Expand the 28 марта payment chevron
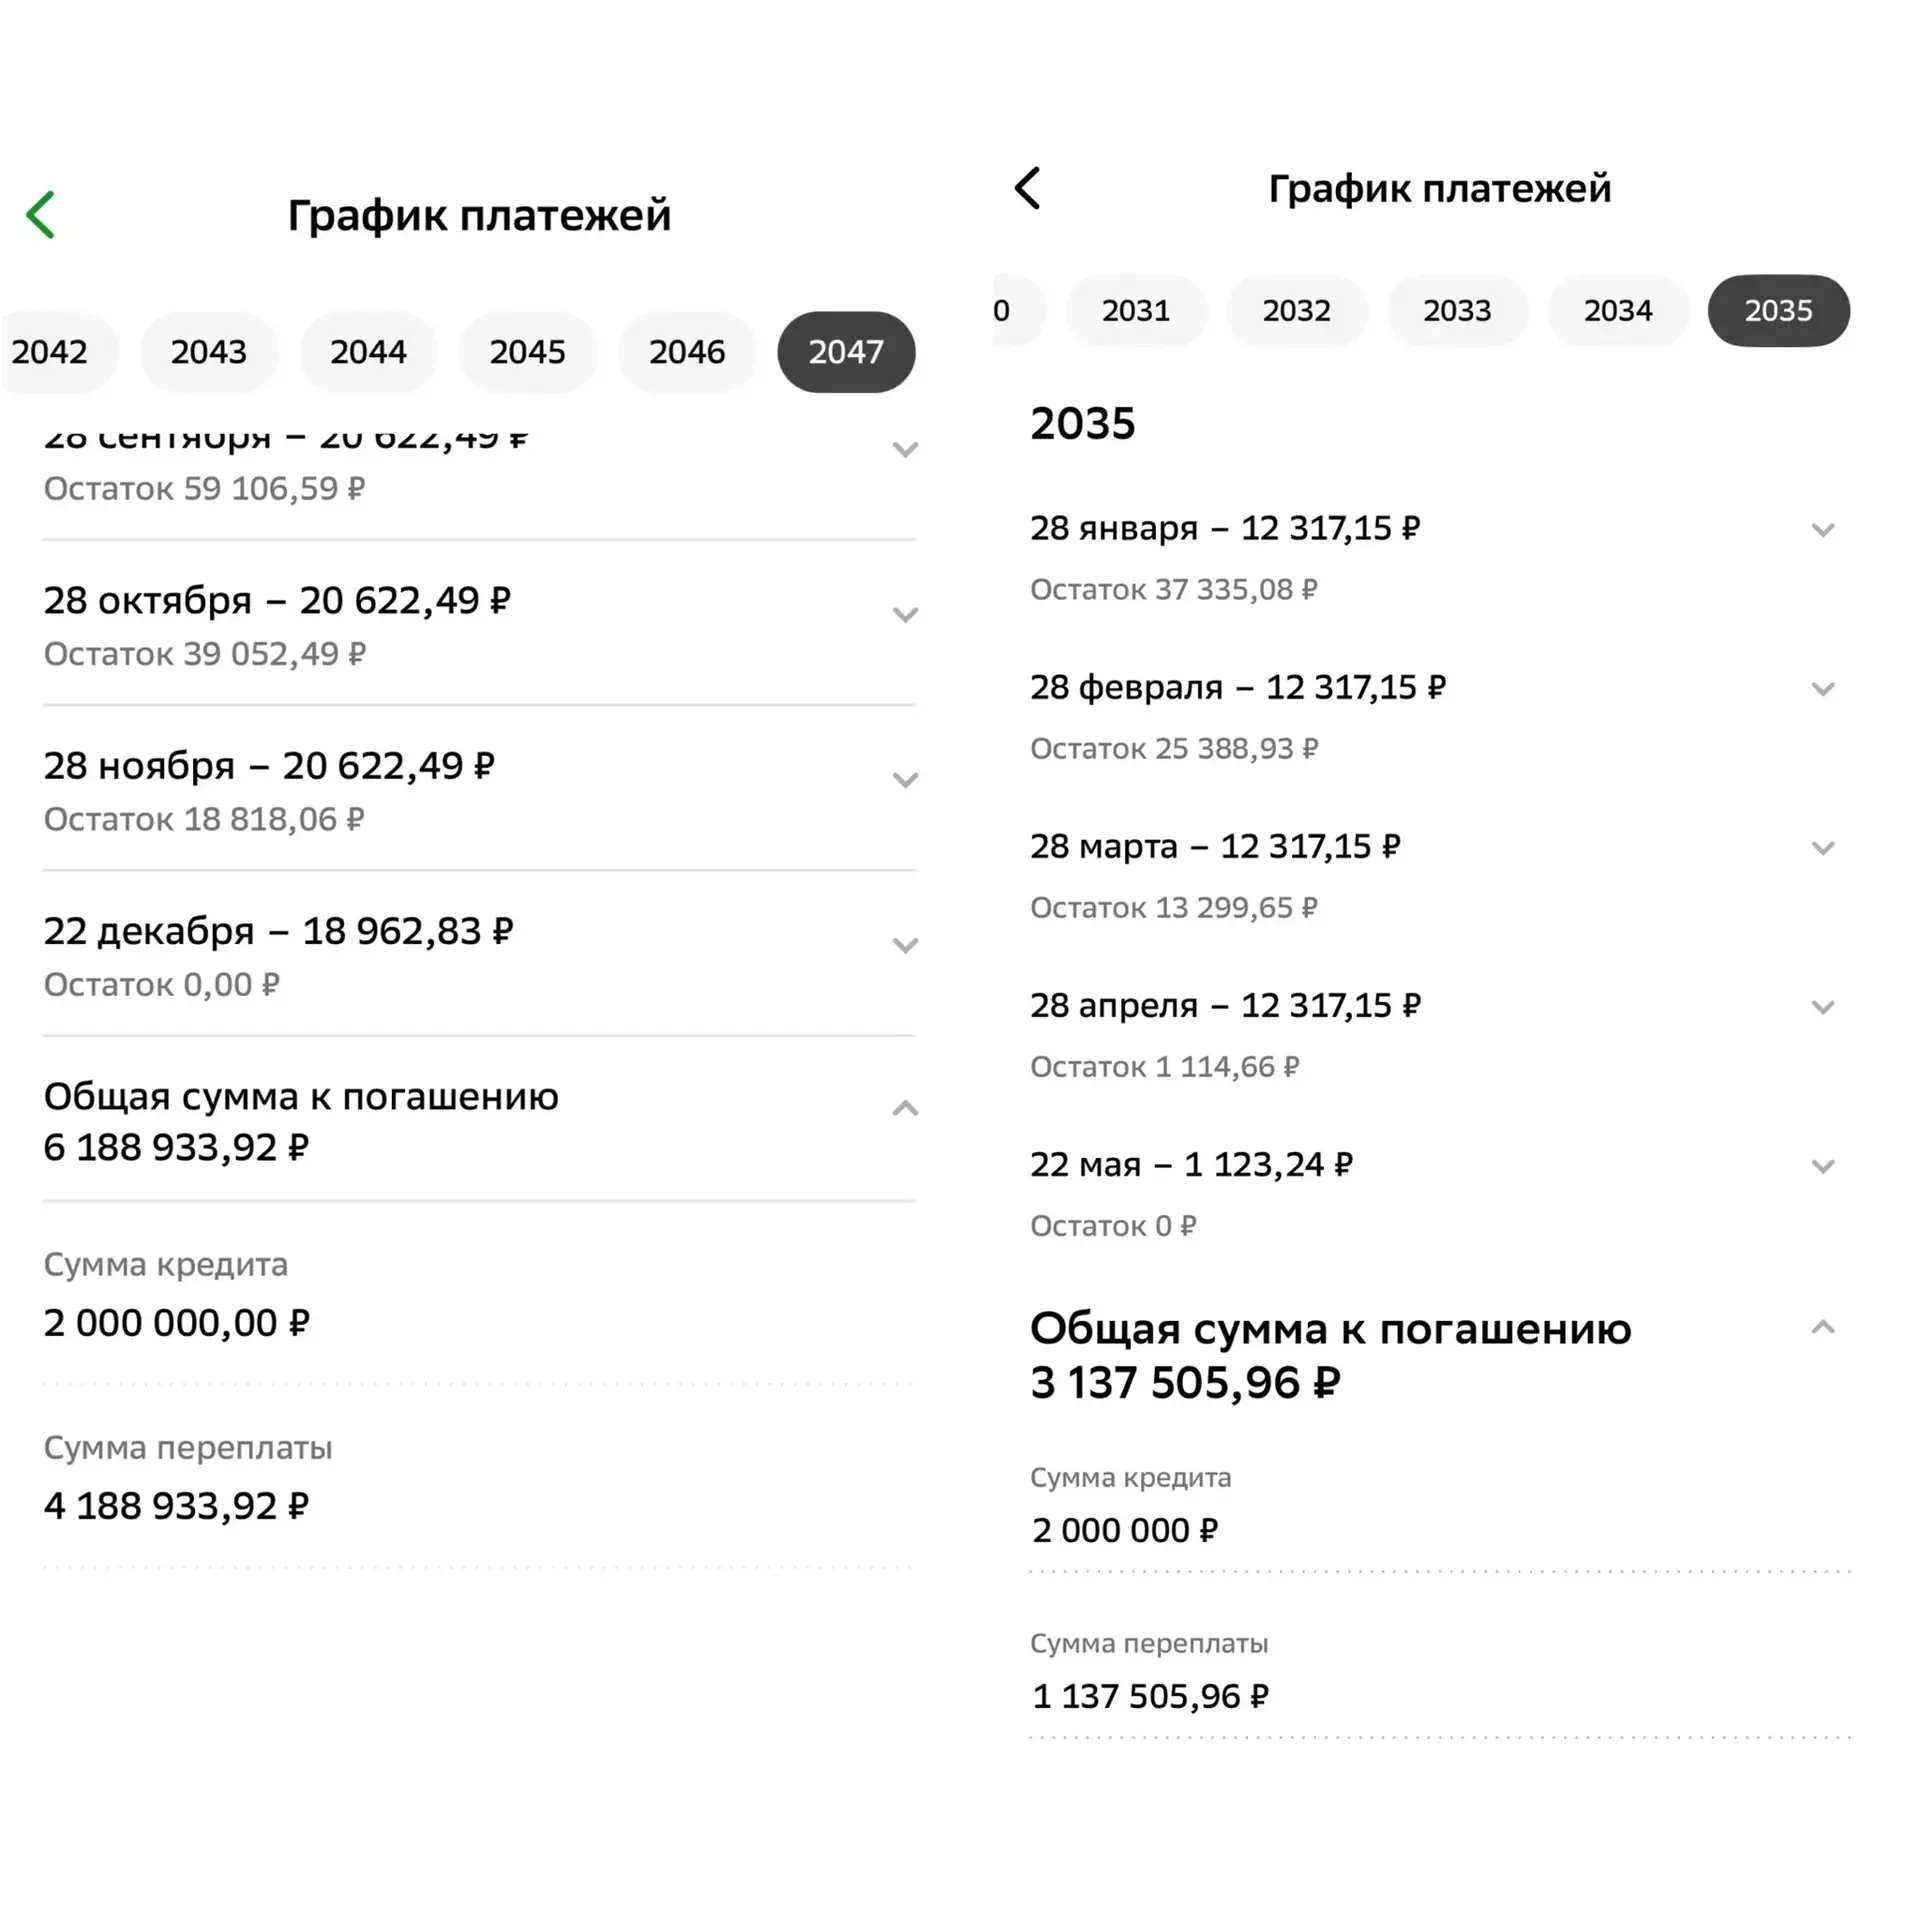 tap(1823, 848)
